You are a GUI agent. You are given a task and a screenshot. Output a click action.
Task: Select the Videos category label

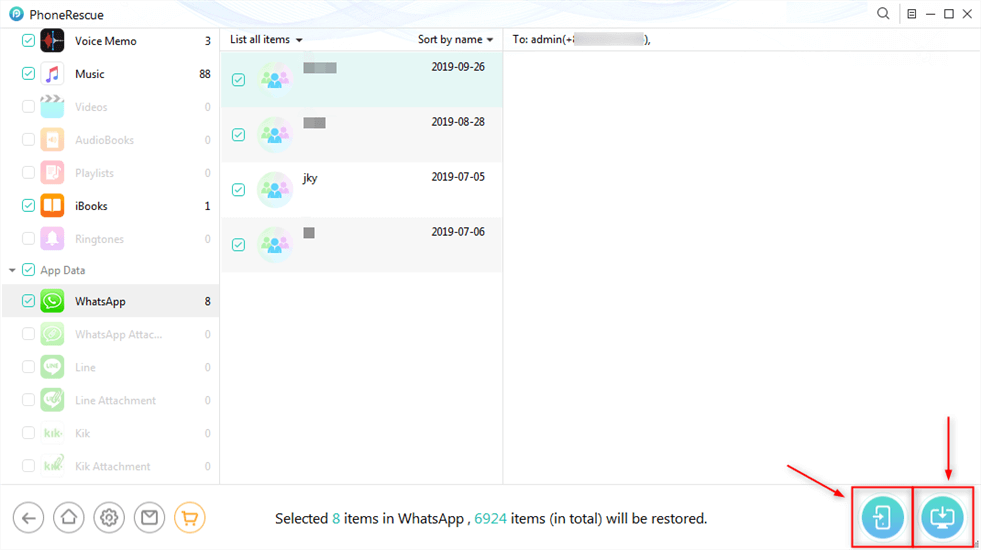91,107
